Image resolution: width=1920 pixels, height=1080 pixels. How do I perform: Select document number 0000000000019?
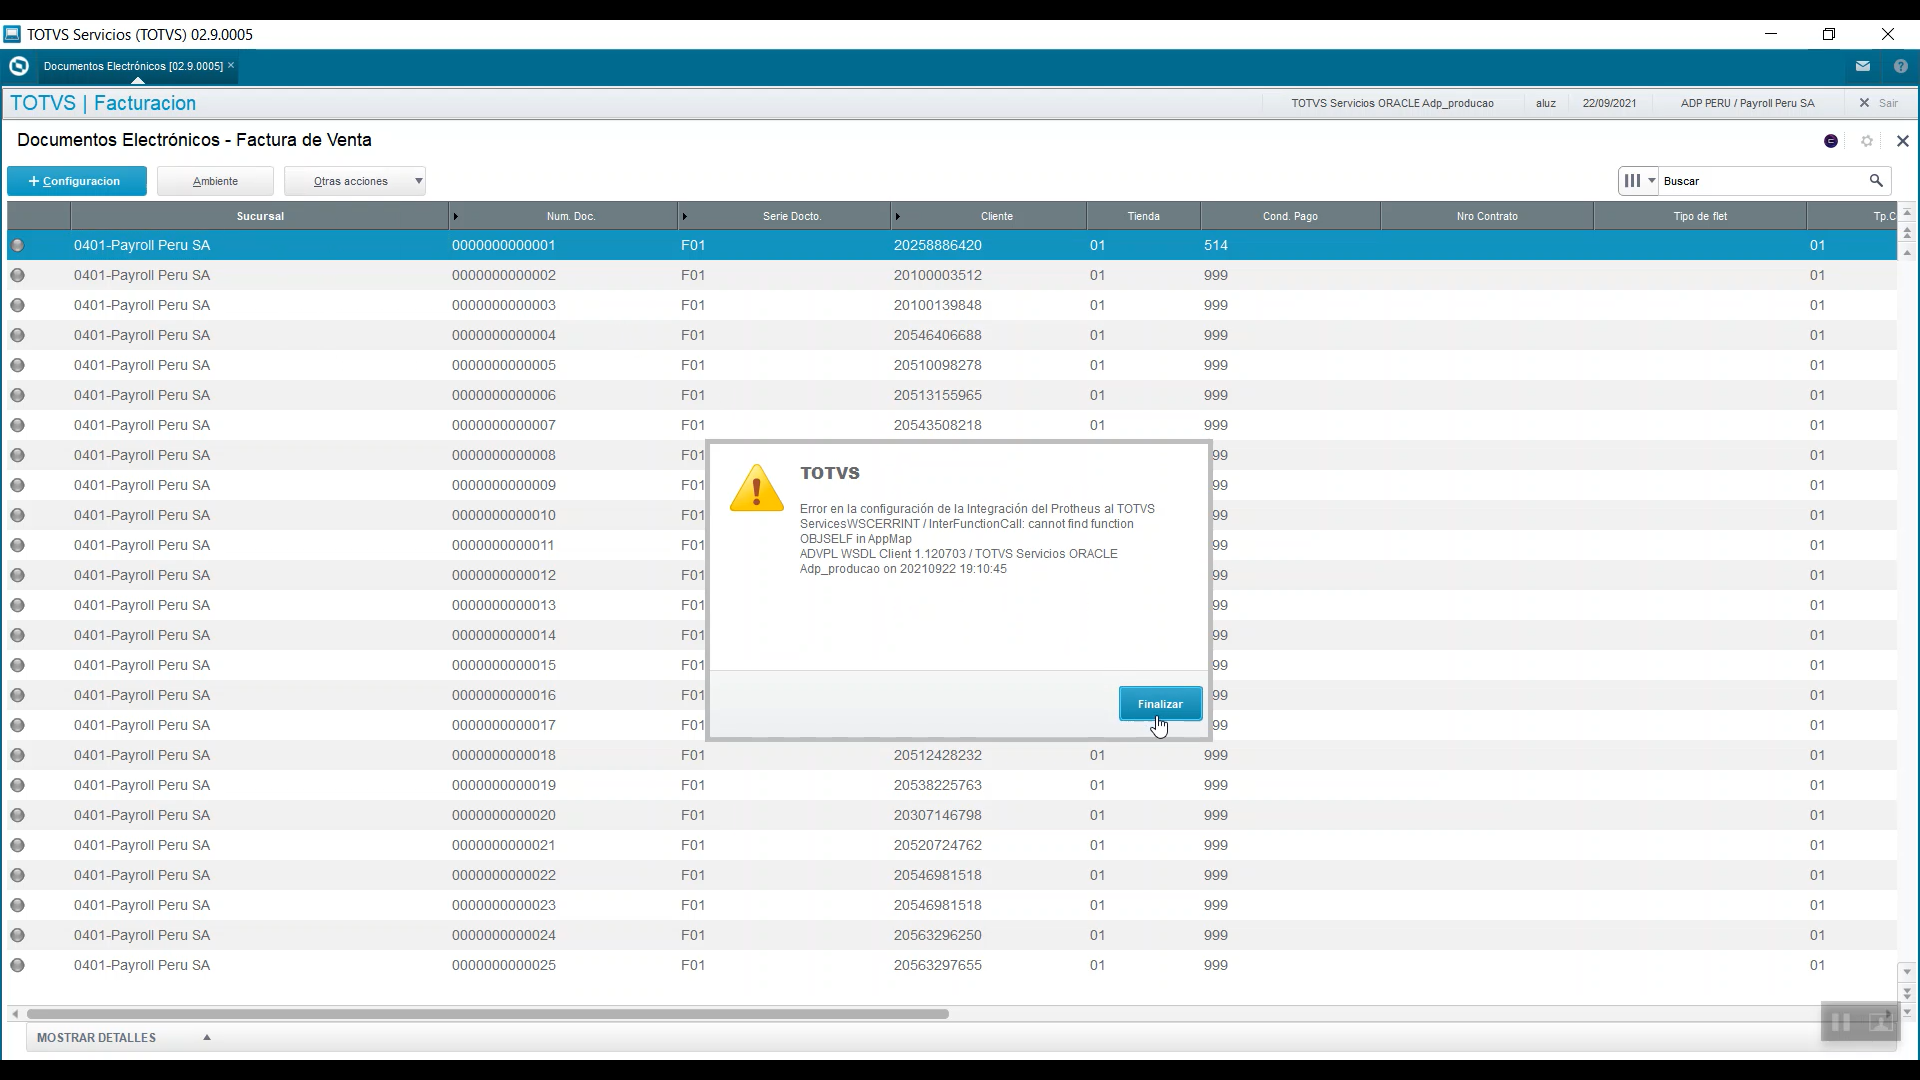click(503, 785)
